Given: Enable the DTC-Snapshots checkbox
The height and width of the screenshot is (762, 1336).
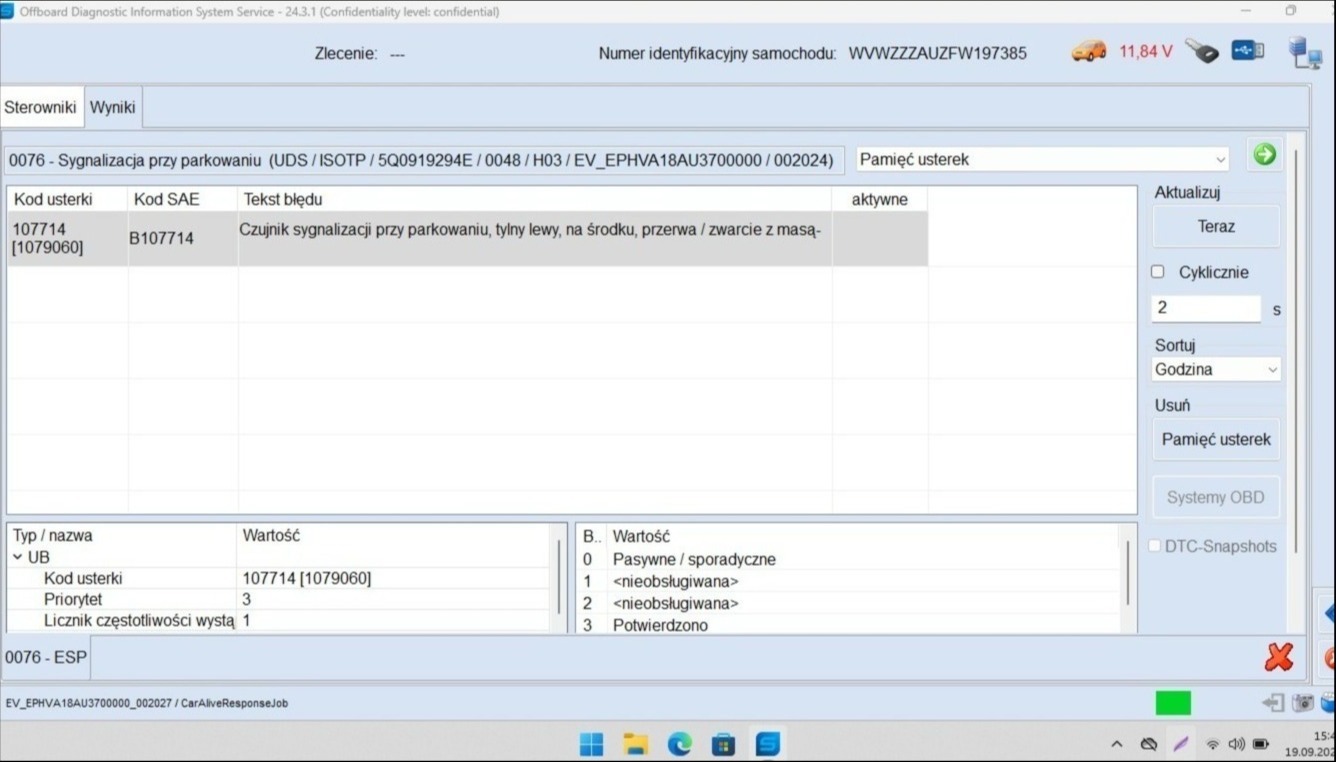Looking at the screenshot, I should click(1154, 546).
